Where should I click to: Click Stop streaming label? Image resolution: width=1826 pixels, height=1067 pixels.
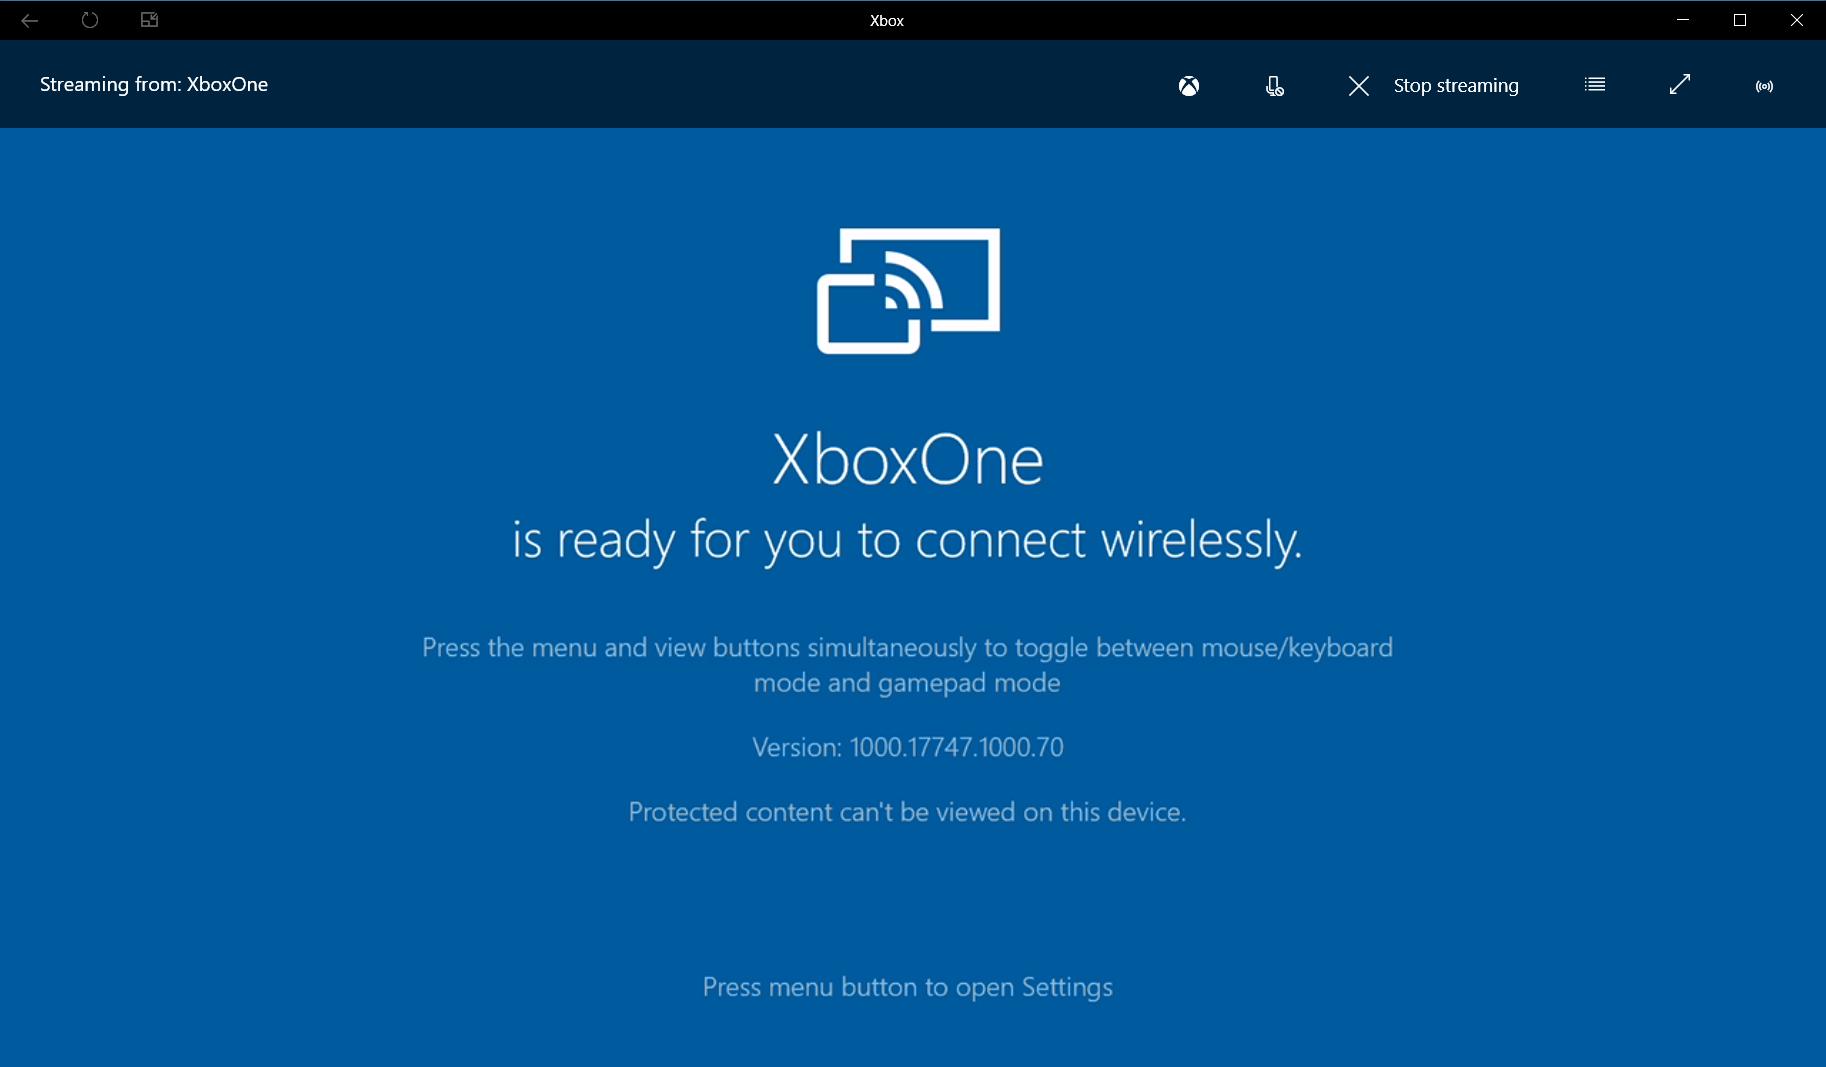[x=1456, y=86]
